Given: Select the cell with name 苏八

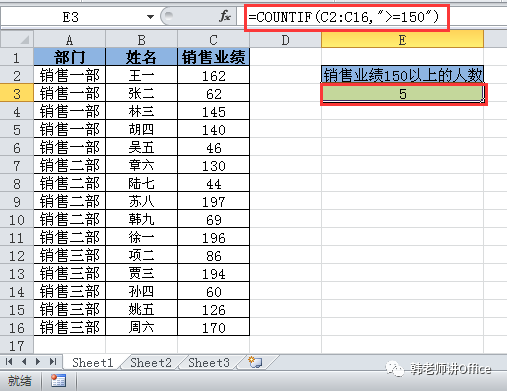Looking at the screenshot, I should (141, 201).
